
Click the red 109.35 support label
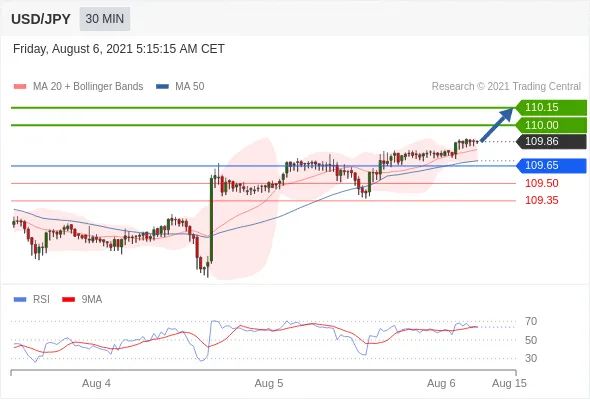pyautogui.click(x=541, y=200)
